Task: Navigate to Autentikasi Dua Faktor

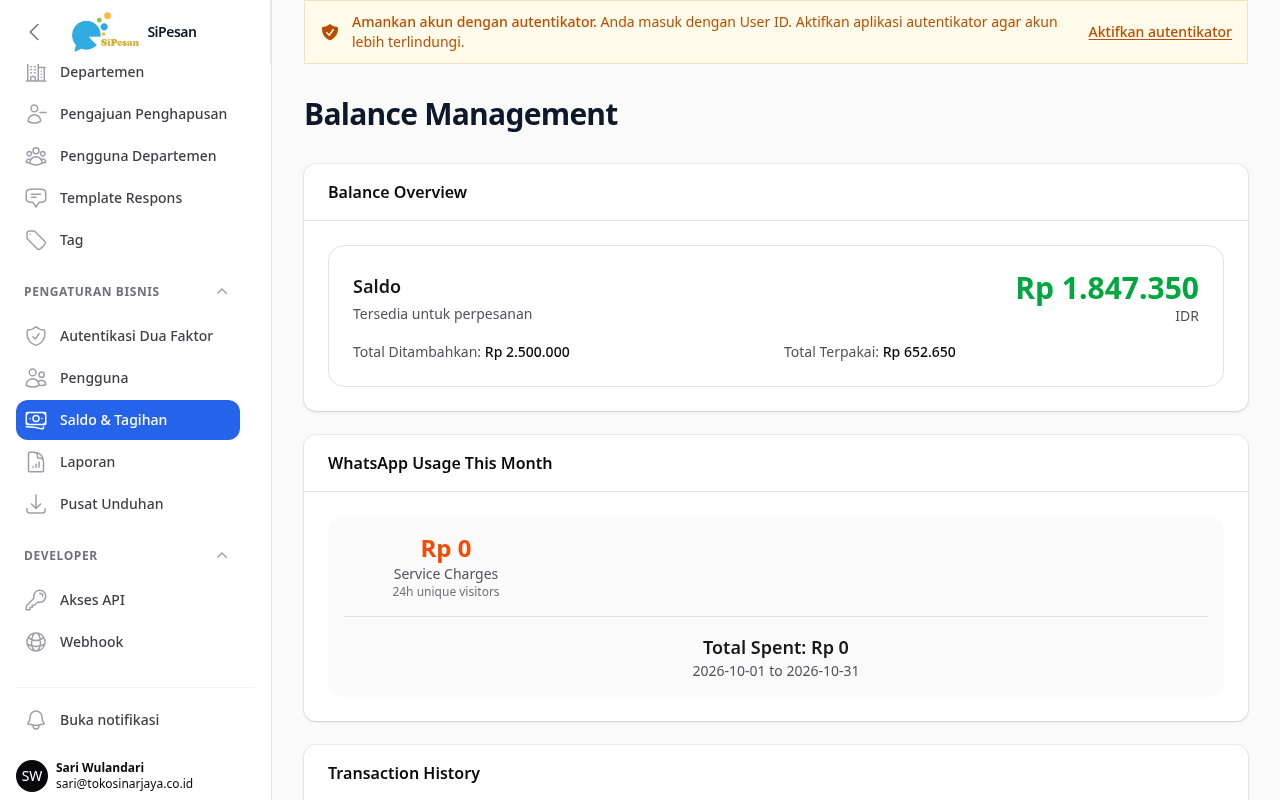Action: 128,336
